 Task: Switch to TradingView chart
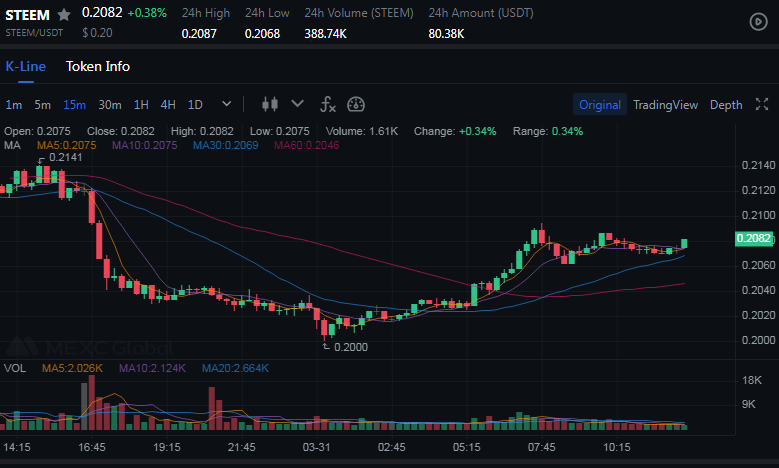pos(665,105)
